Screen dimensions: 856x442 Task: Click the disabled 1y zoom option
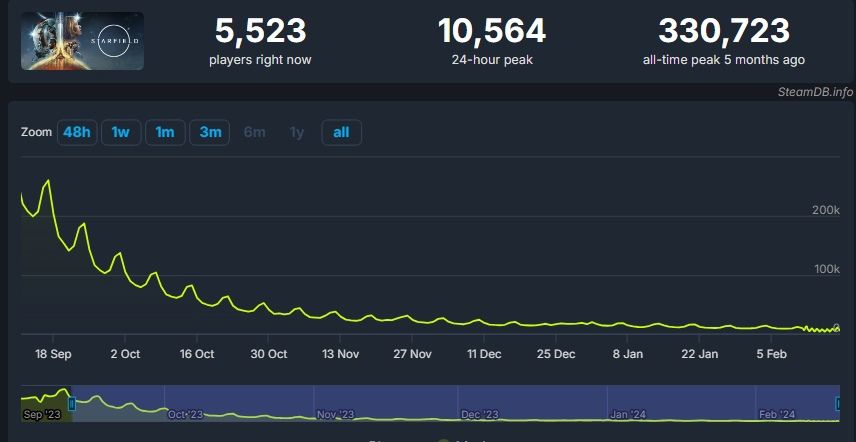point(296,132)
